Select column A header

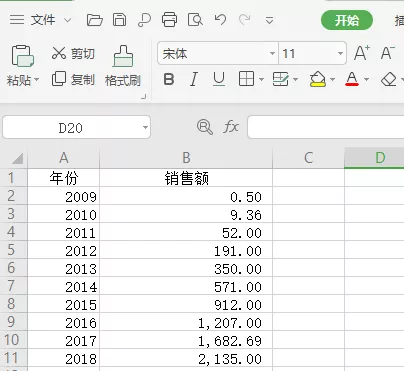tap(64, 158)
